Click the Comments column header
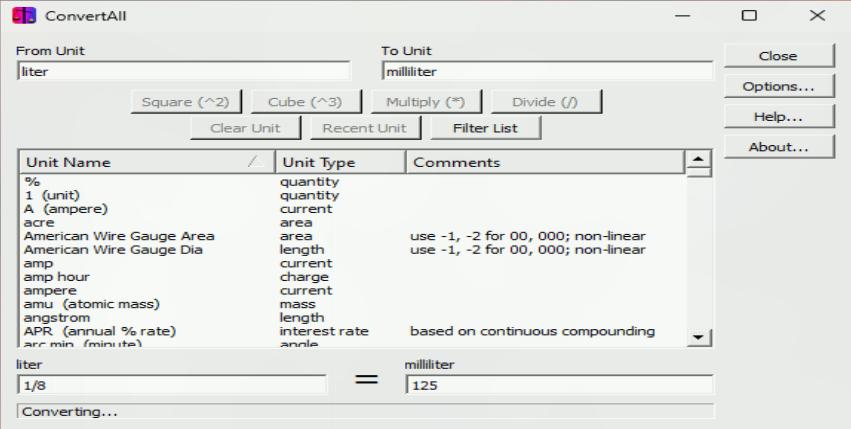Image resolution: width=851 pixels, height=429 pixels. 543,162
